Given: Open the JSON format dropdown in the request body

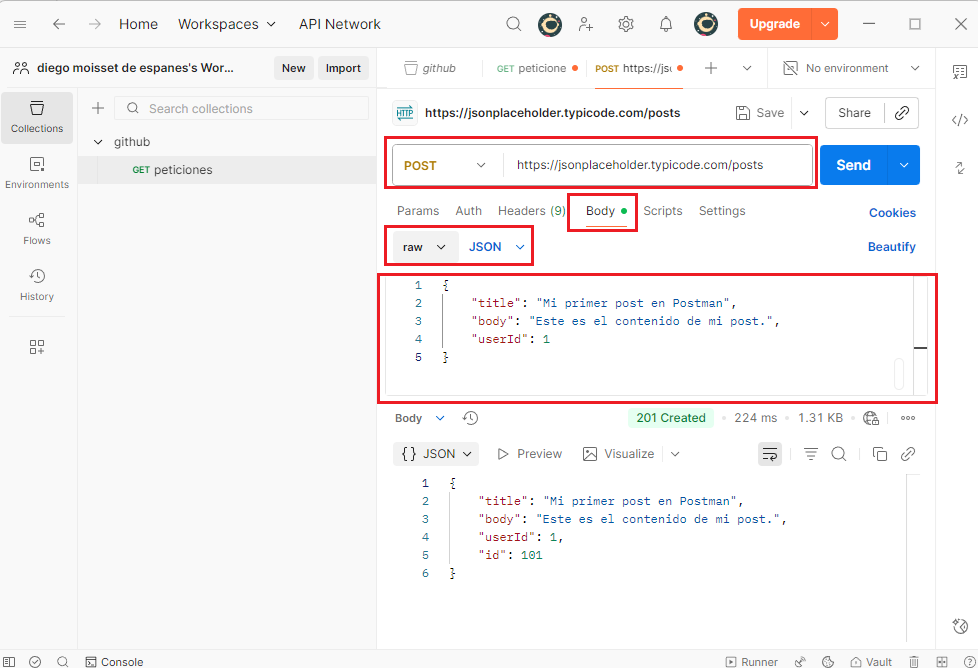Looking at the screenshot, I should pyautogui.click(x=496, y=247).
